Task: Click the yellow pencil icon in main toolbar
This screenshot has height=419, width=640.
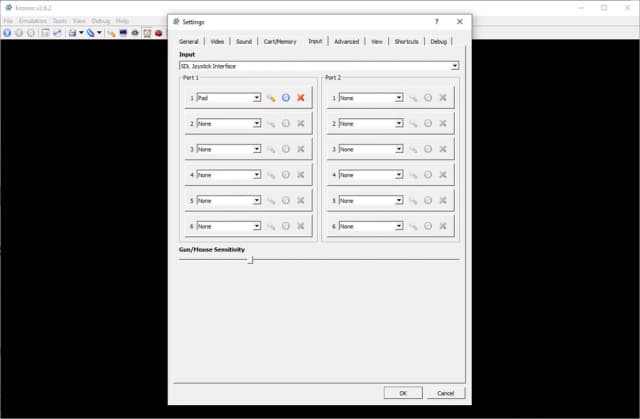Action: coord(111,33)
